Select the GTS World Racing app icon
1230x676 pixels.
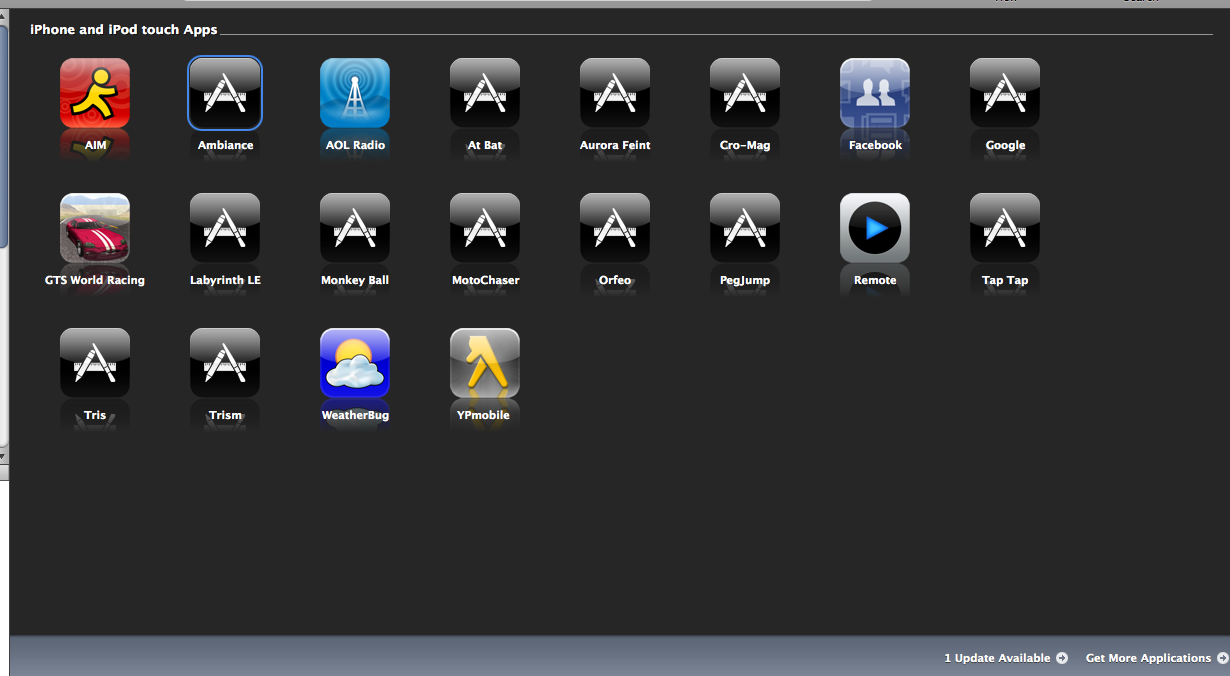click(95, 228)
